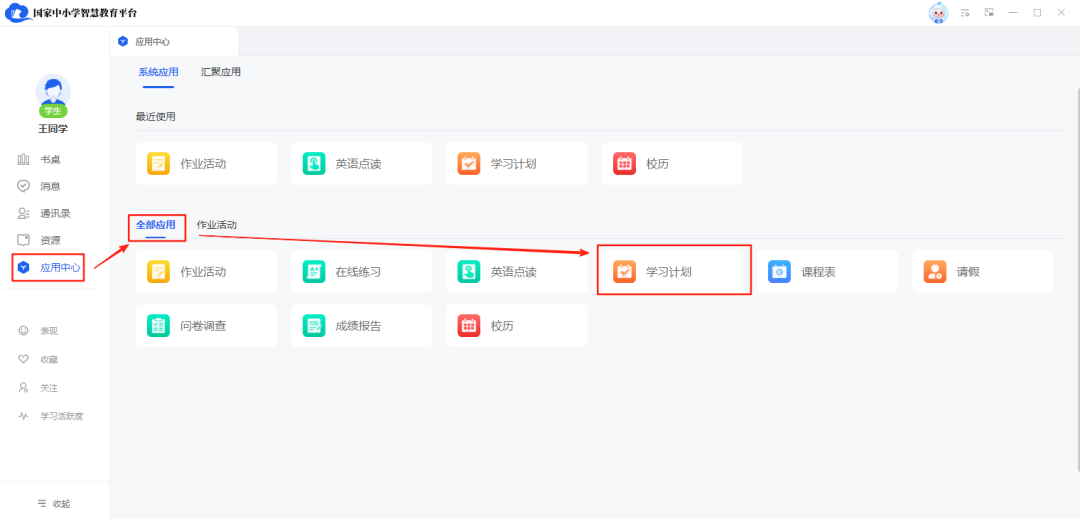
Task: Open 课程表 timetable app
Action: point(827,271)
